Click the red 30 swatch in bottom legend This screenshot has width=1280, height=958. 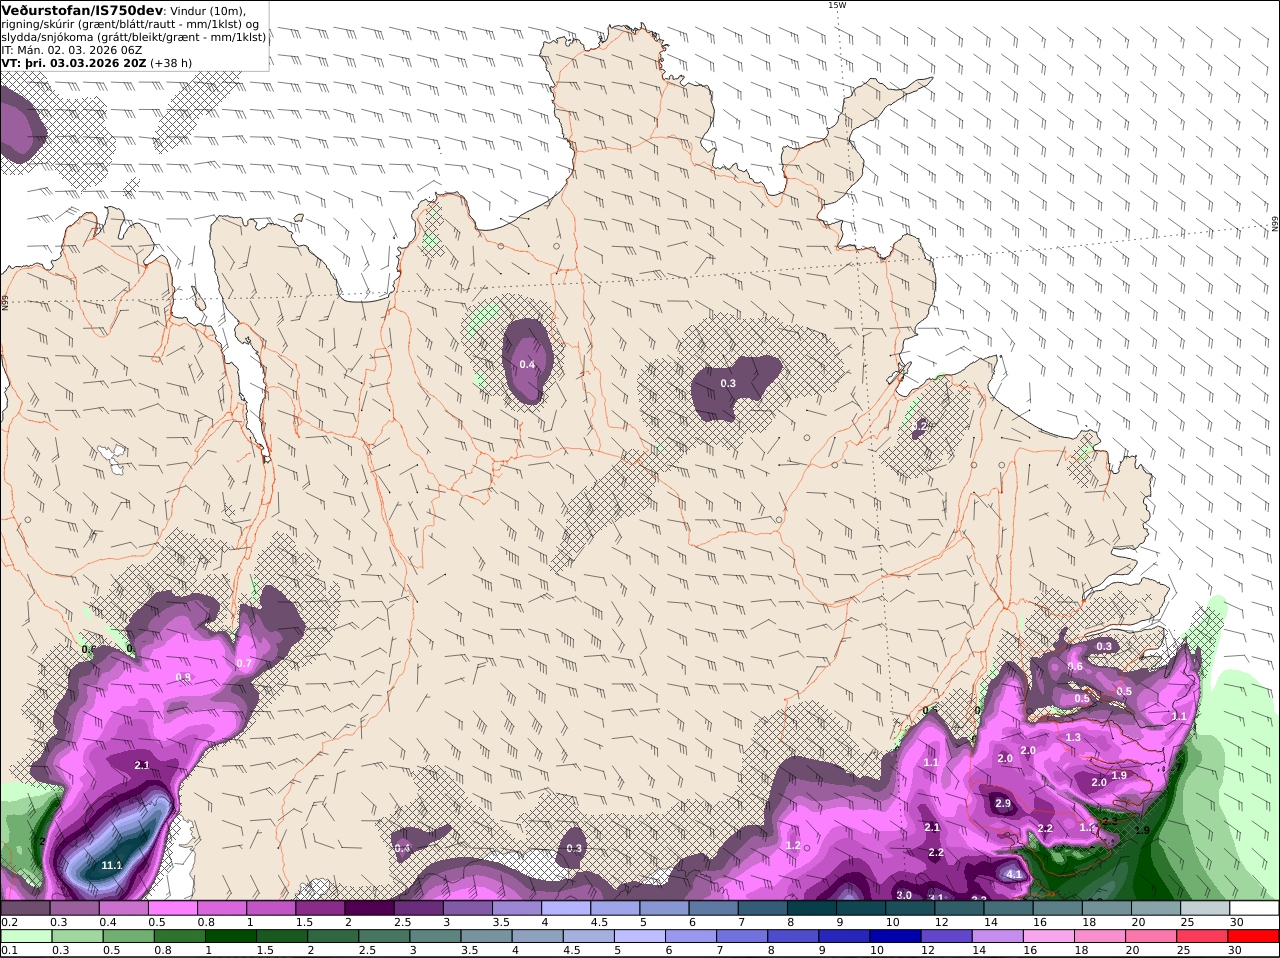pos(1255,935)
